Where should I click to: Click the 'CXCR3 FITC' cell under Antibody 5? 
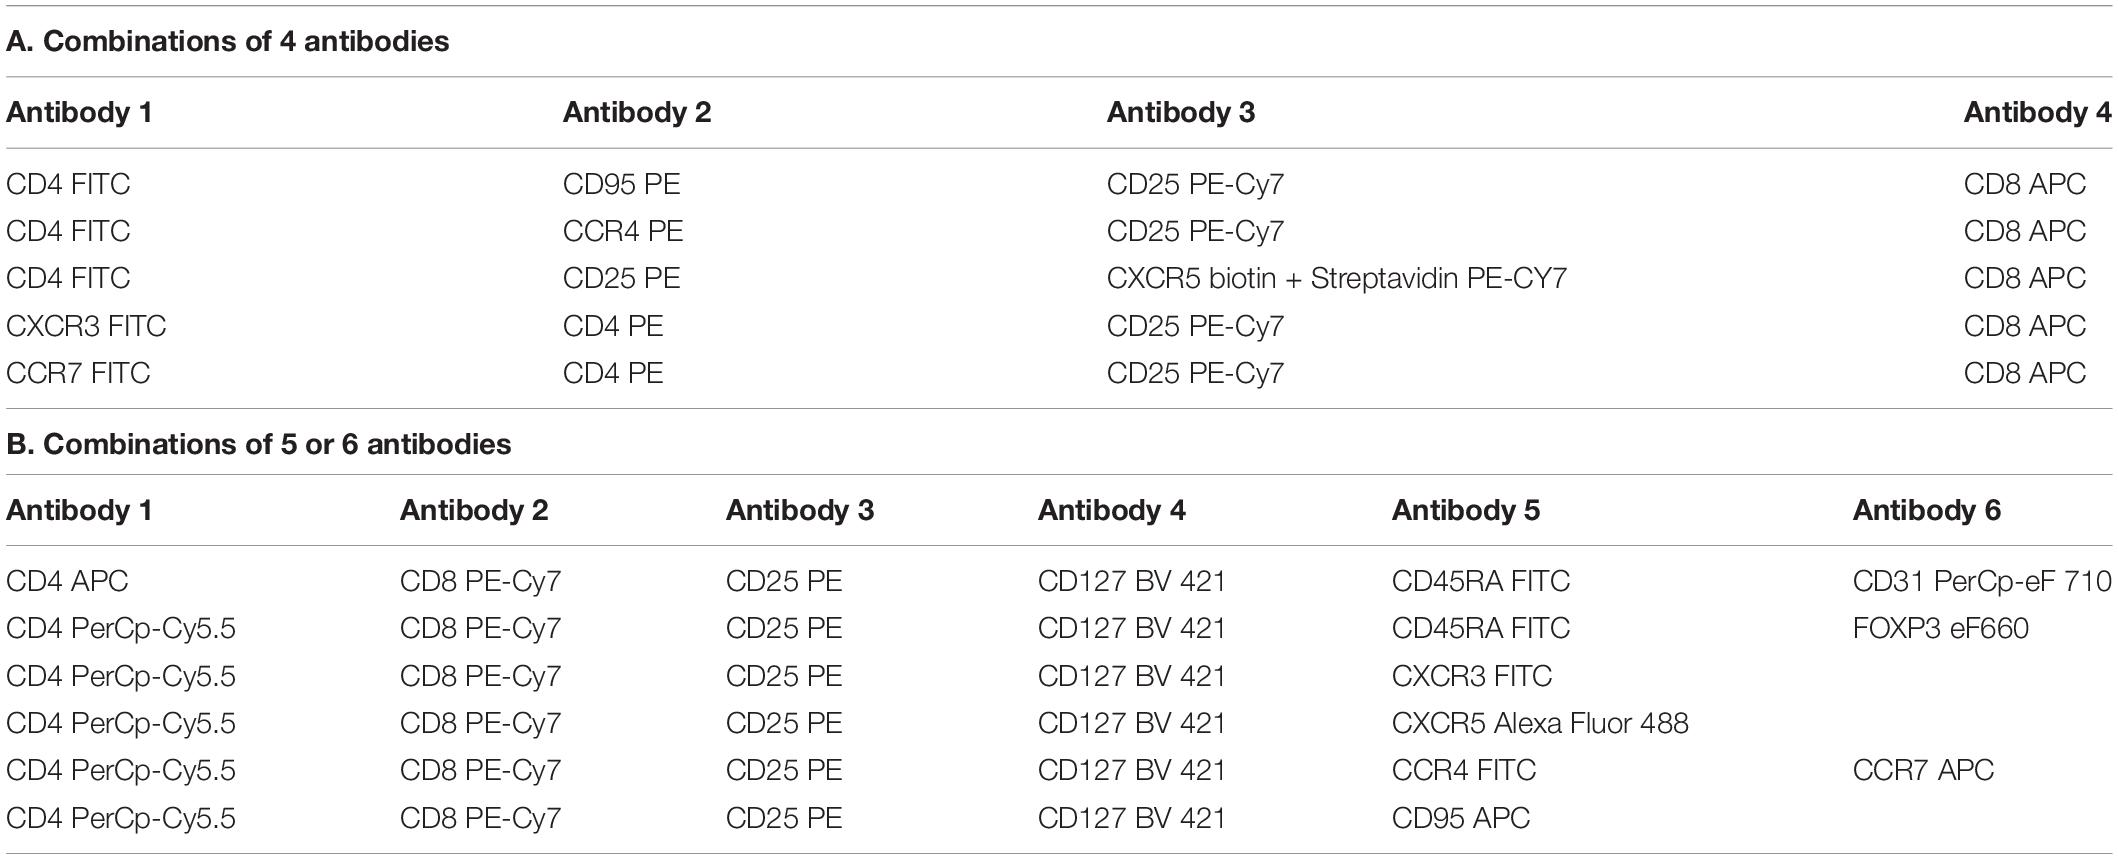(1472, 676)
